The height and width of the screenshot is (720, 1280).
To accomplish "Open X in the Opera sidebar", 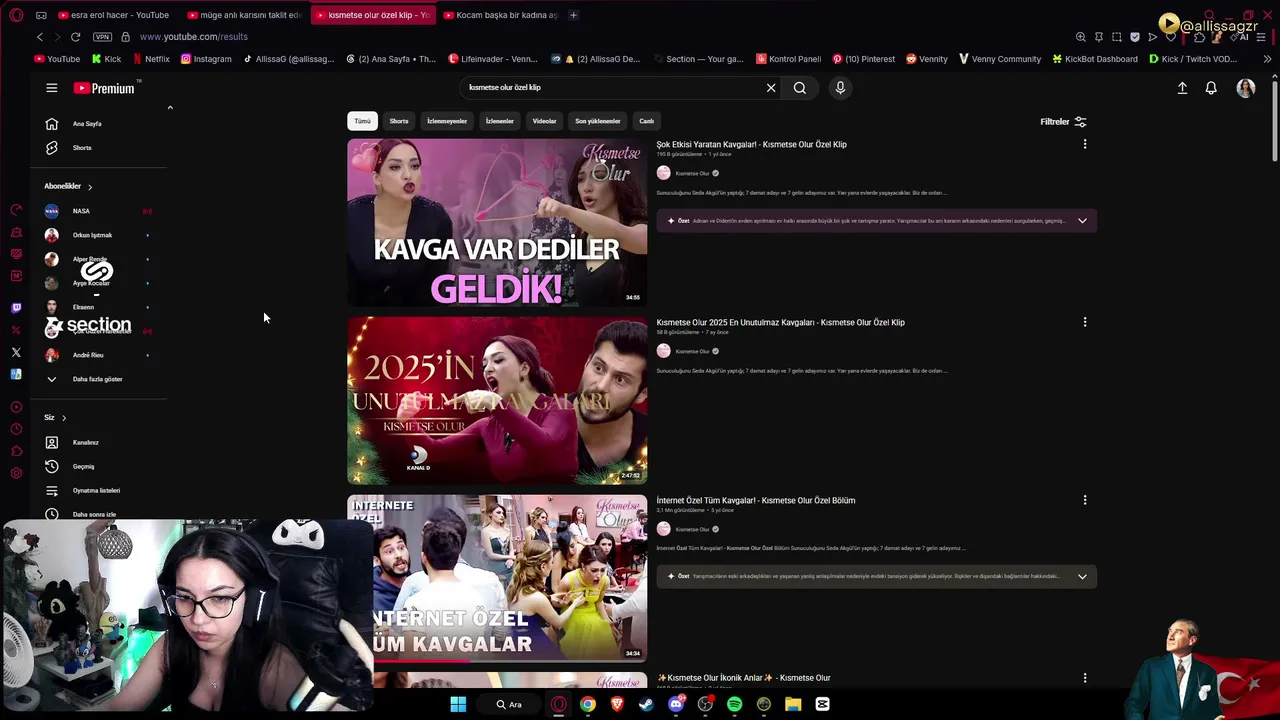I will tap(16, 352).
